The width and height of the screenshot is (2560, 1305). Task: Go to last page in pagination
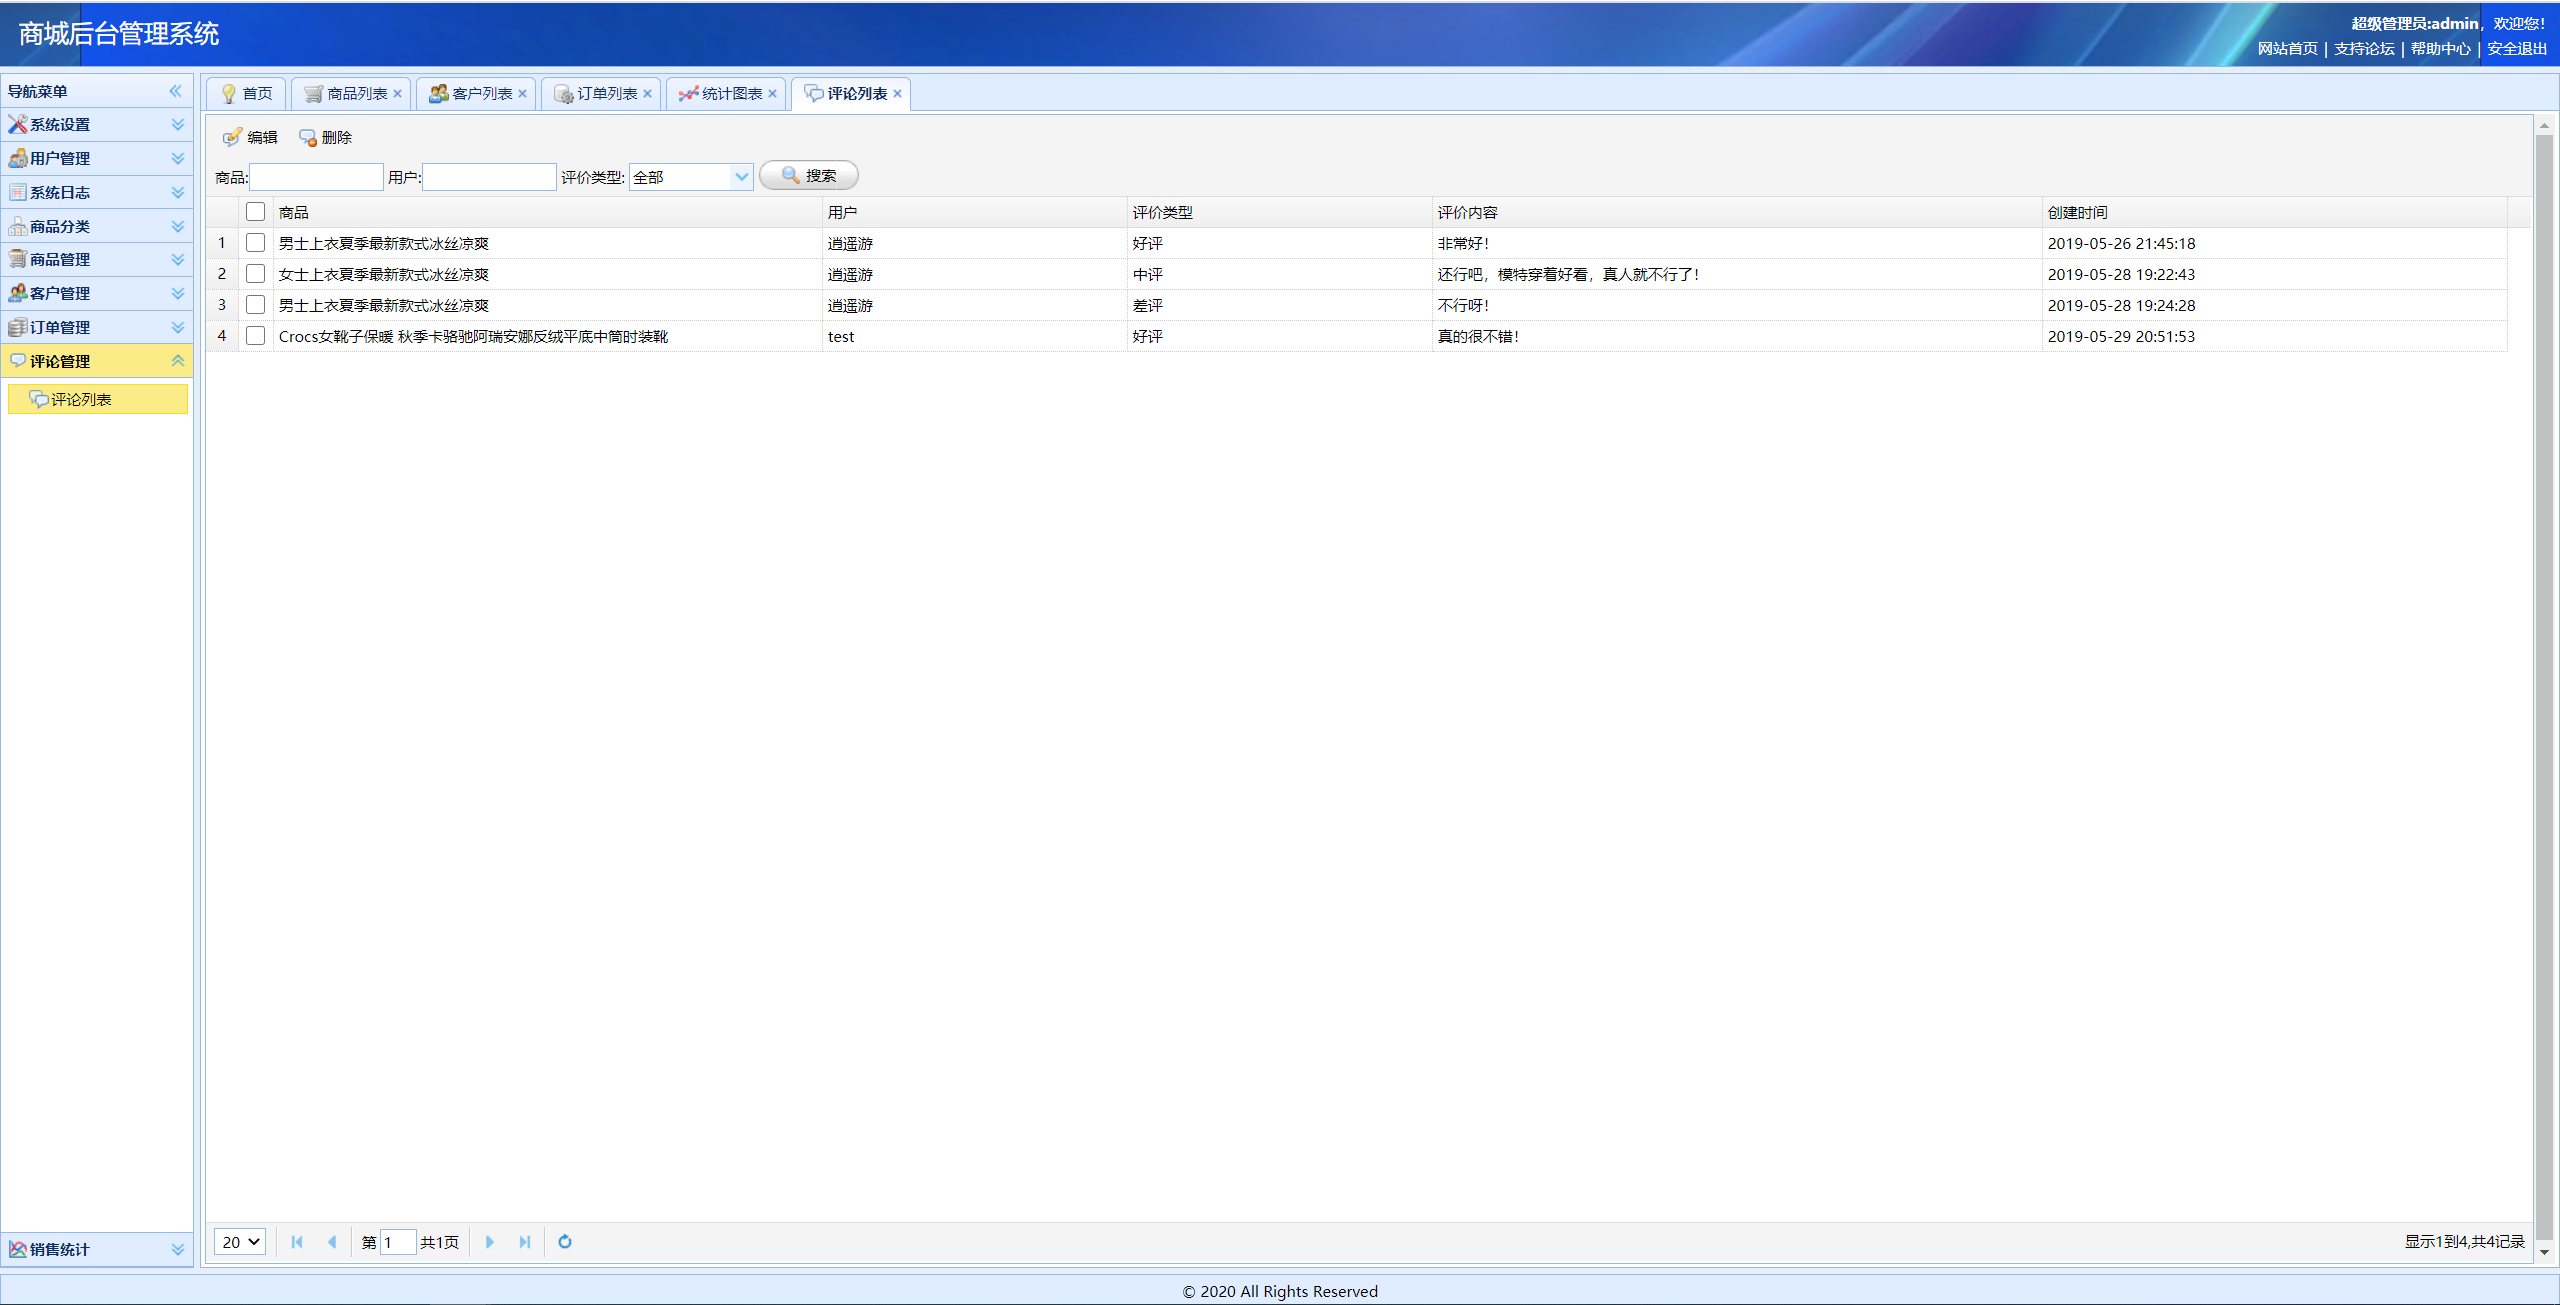[x=525, y=1242]
